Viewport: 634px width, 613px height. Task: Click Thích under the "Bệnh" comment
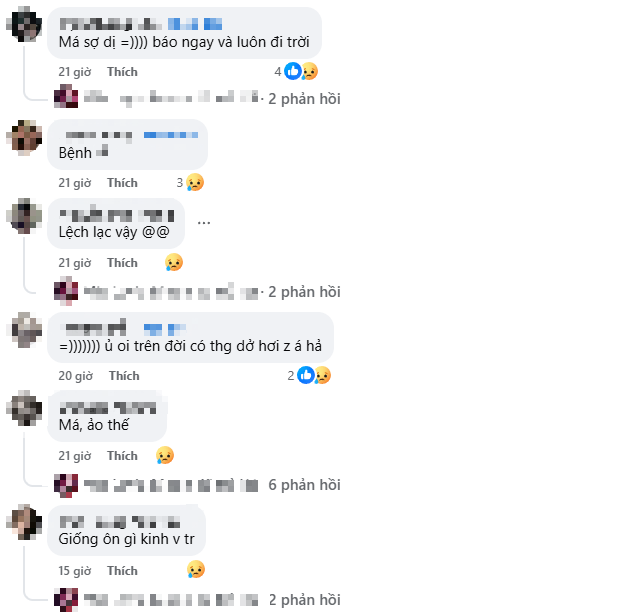click(x=122, y=183)
